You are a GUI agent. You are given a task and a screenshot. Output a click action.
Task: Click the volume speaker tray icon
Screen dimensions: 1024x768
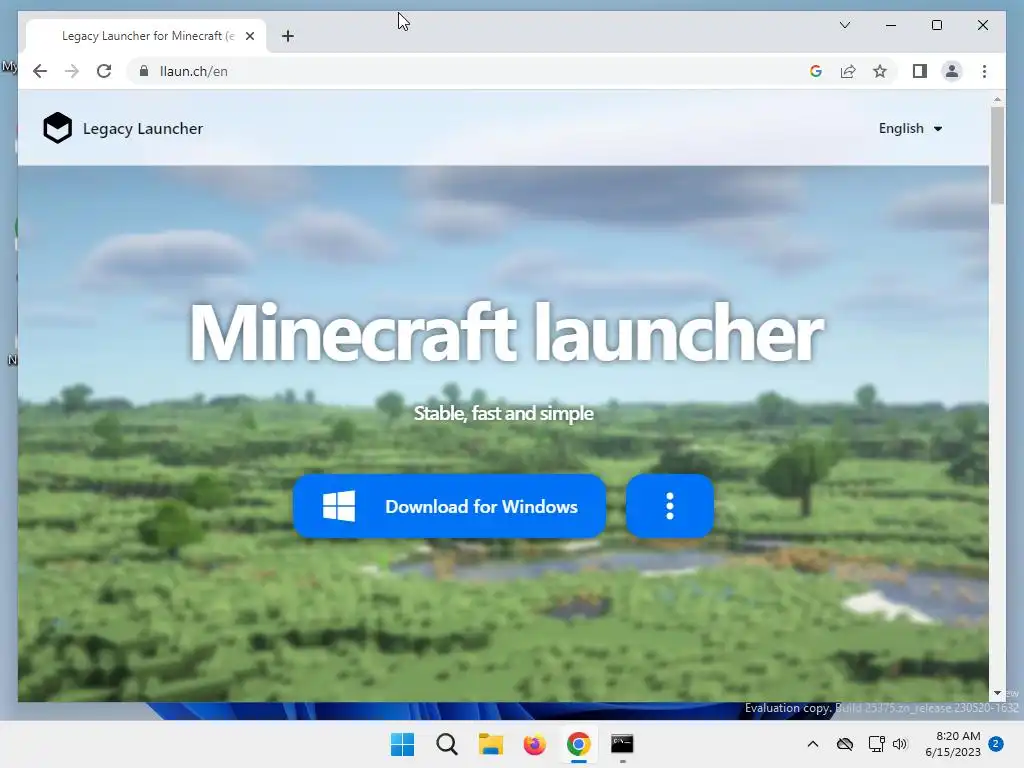coord(900,744)
